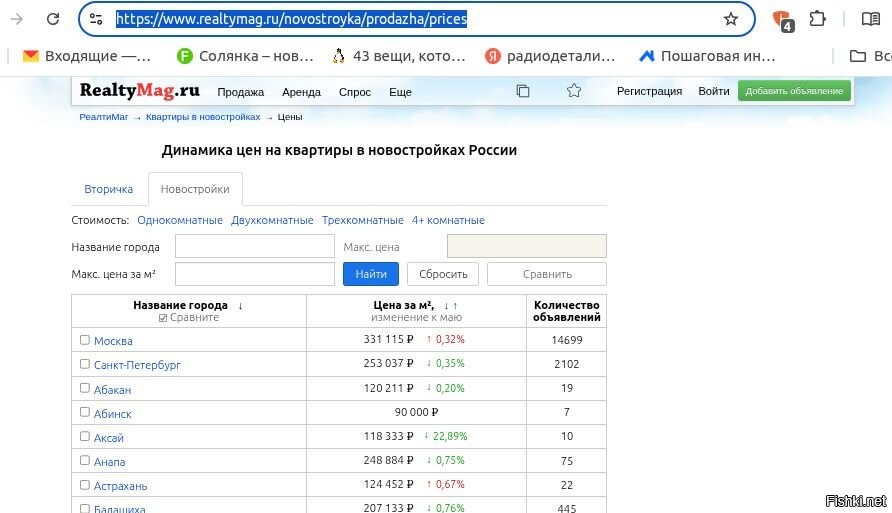
Task: Open the '4+ комнатные' link
Action: (448, 220)
